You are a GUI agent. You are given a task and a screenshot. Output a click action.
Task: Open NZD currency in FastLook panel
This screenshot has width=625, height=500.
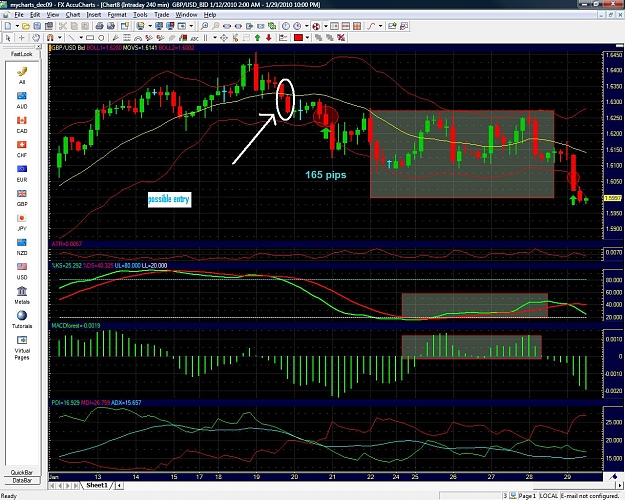(22, 247)
